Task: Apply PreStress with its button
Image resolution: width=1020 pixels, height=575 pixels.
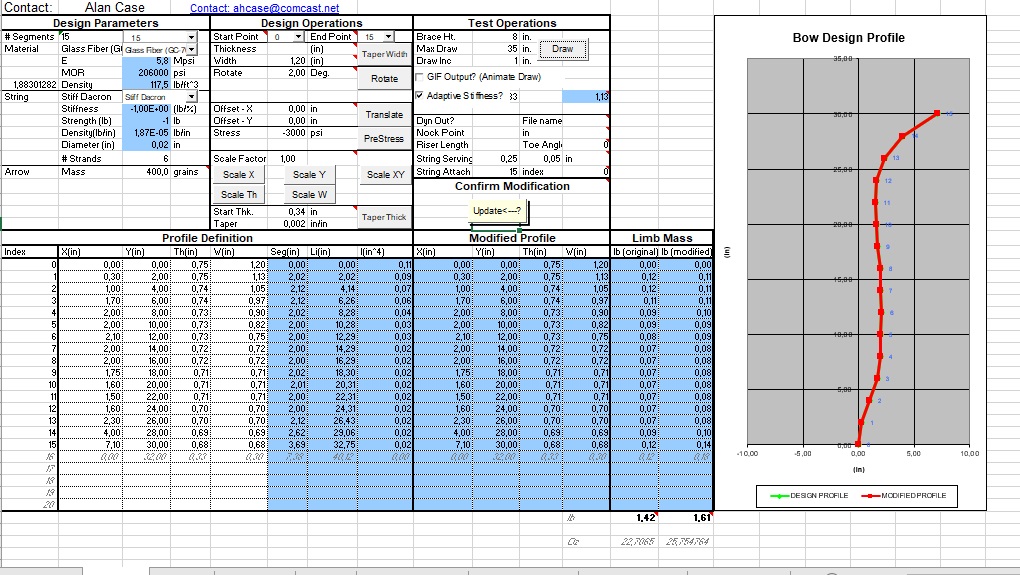Action: (384, 139)
